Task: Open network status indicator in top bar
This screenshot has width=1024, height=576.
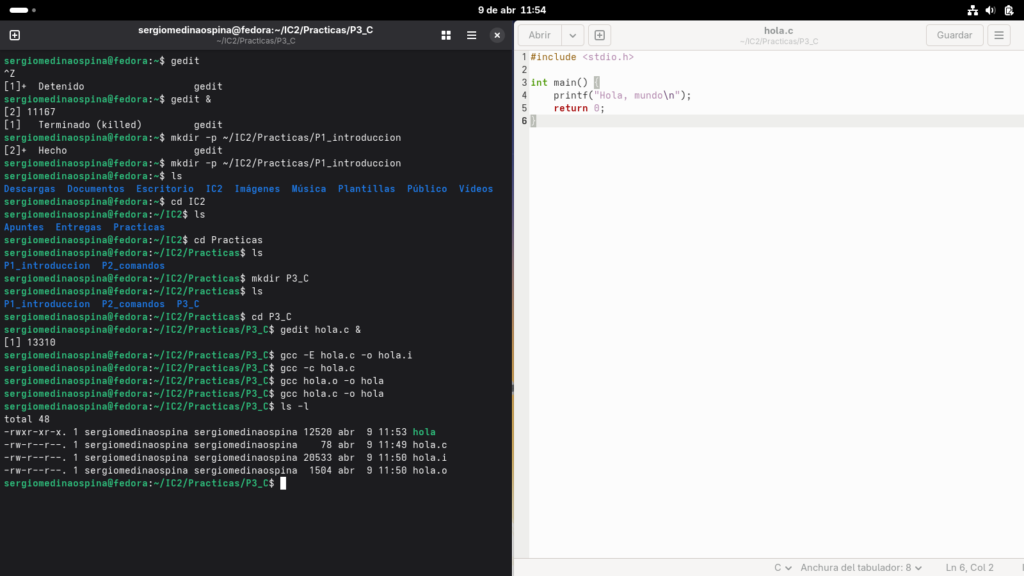Action: [x=974, y=9]
